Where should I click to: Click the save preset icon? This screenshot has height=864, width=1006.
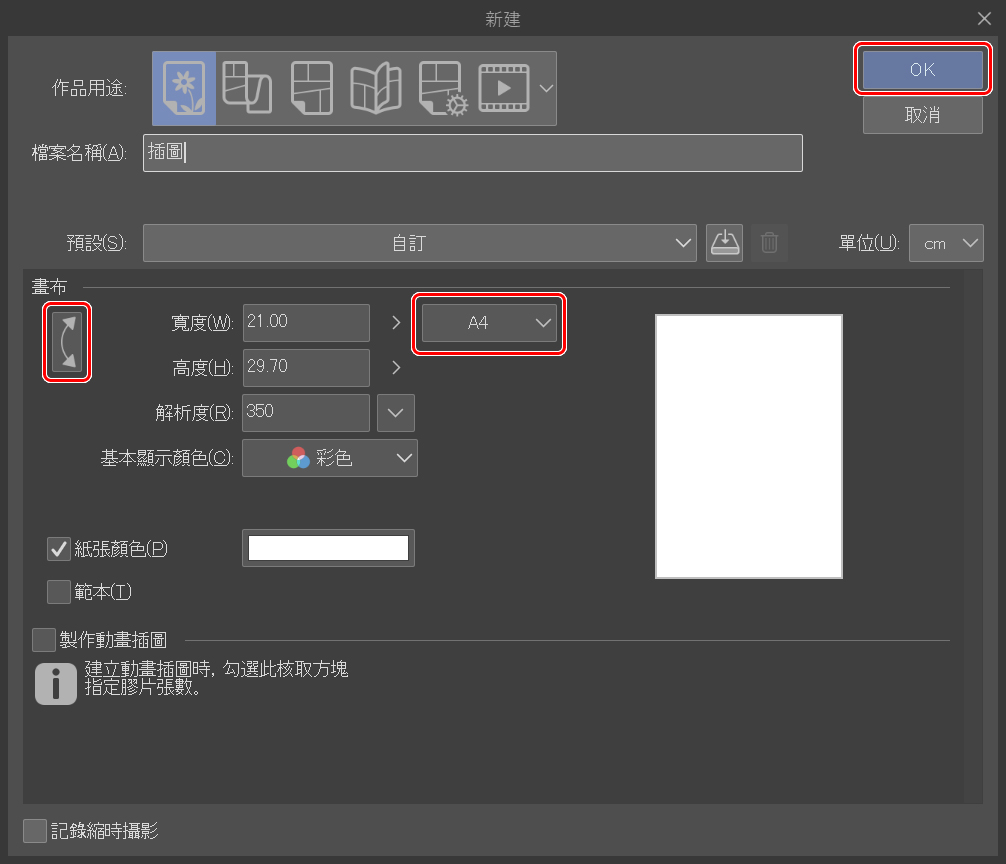coord(724,243)
